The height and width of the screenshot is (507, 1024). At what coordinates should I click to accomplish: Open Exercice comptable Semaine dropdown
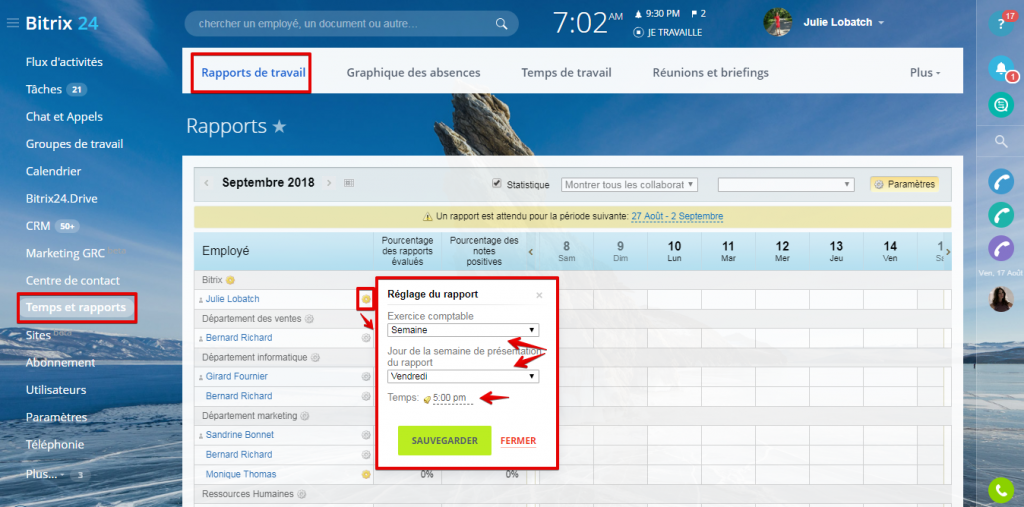[463, 330]
